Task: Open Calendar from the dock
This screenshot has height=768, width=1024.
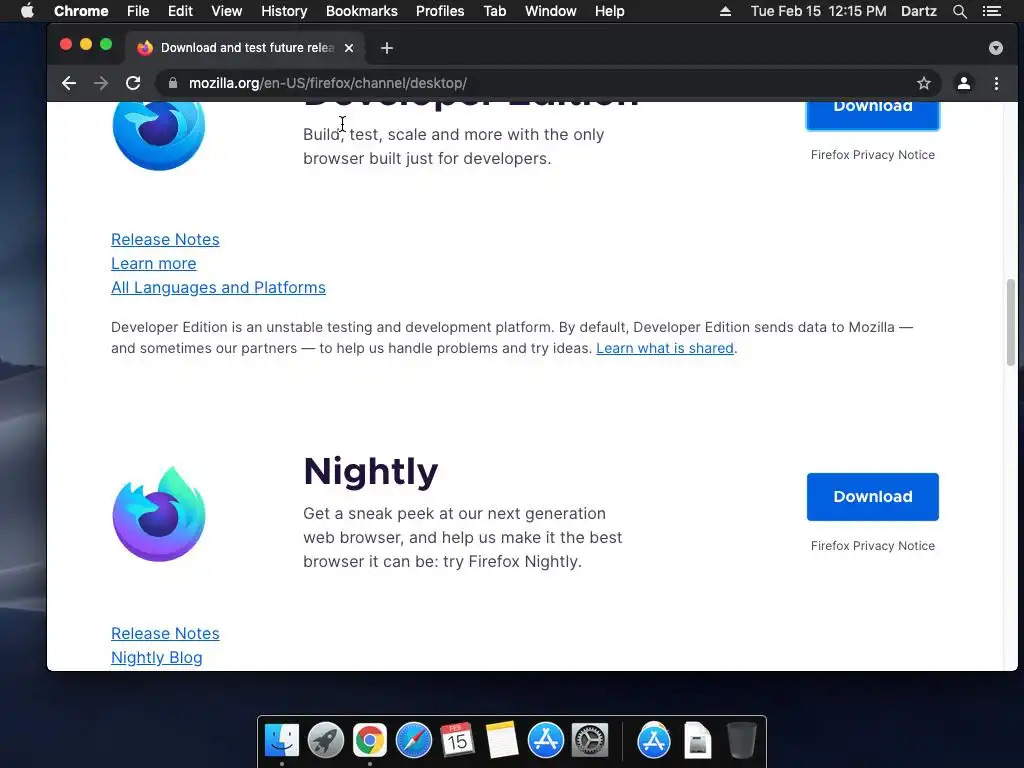Action: [457, 740]
